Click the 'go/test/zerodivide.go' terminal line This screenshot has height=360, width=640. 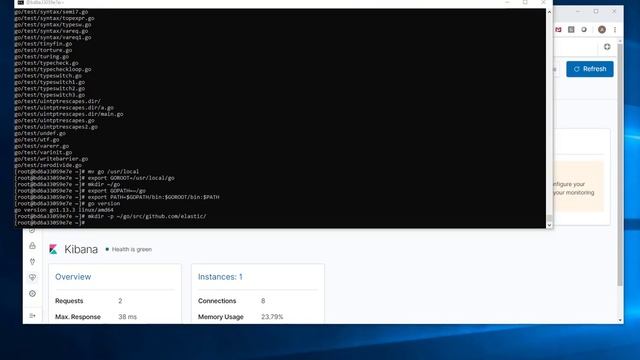click(x=48, y=165)
